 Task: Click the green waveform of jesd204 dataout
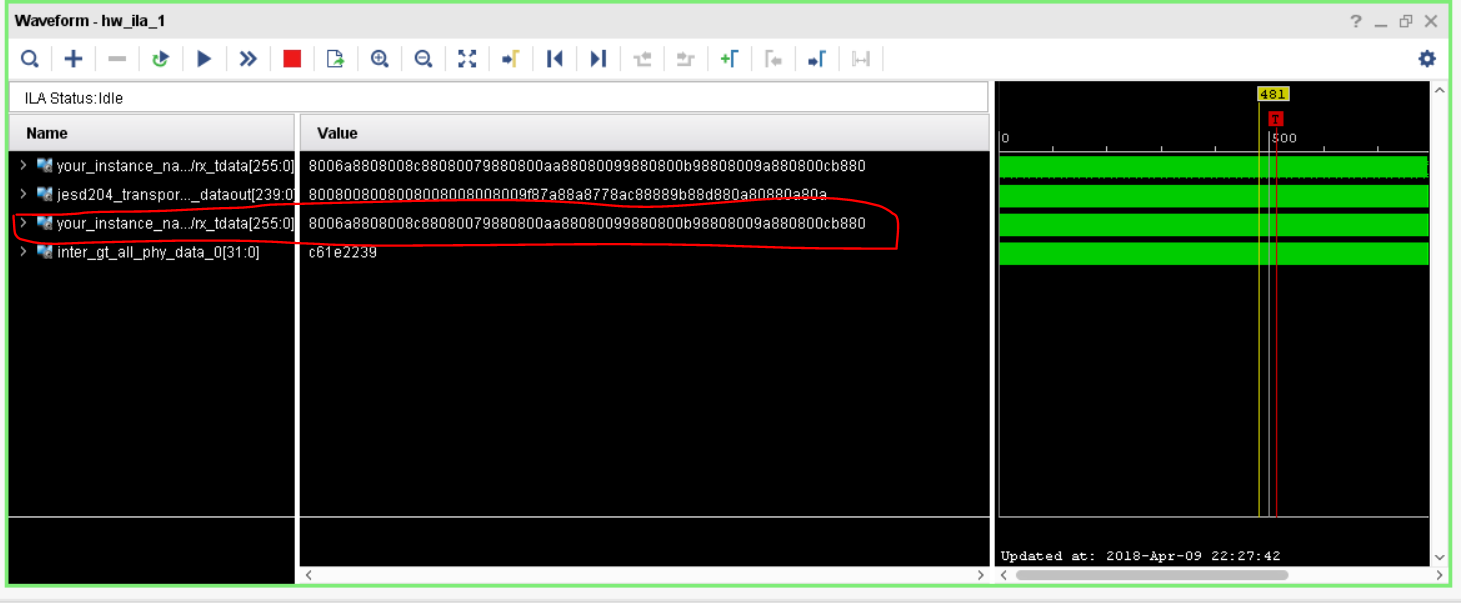click(x=1213, y=196)
